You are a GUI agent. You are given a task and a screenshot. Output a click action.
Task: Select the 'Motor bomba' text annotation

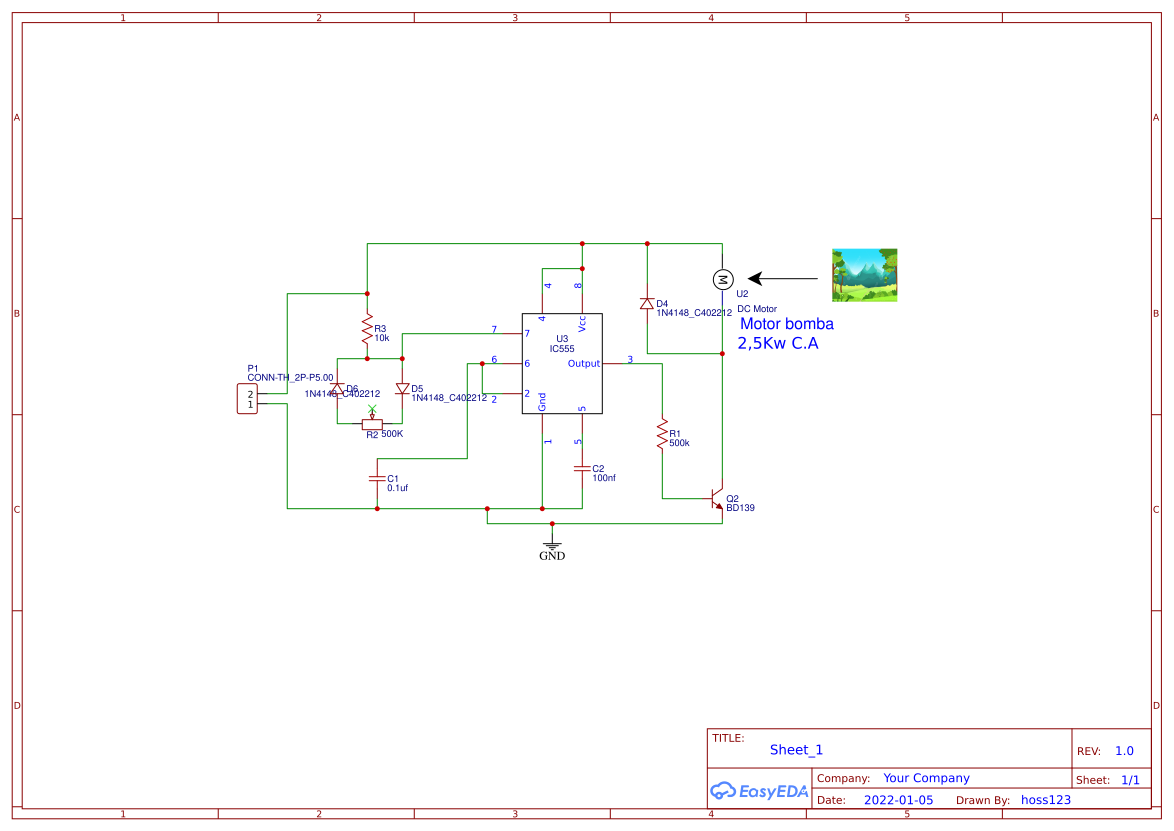click(x=787, y=323)
